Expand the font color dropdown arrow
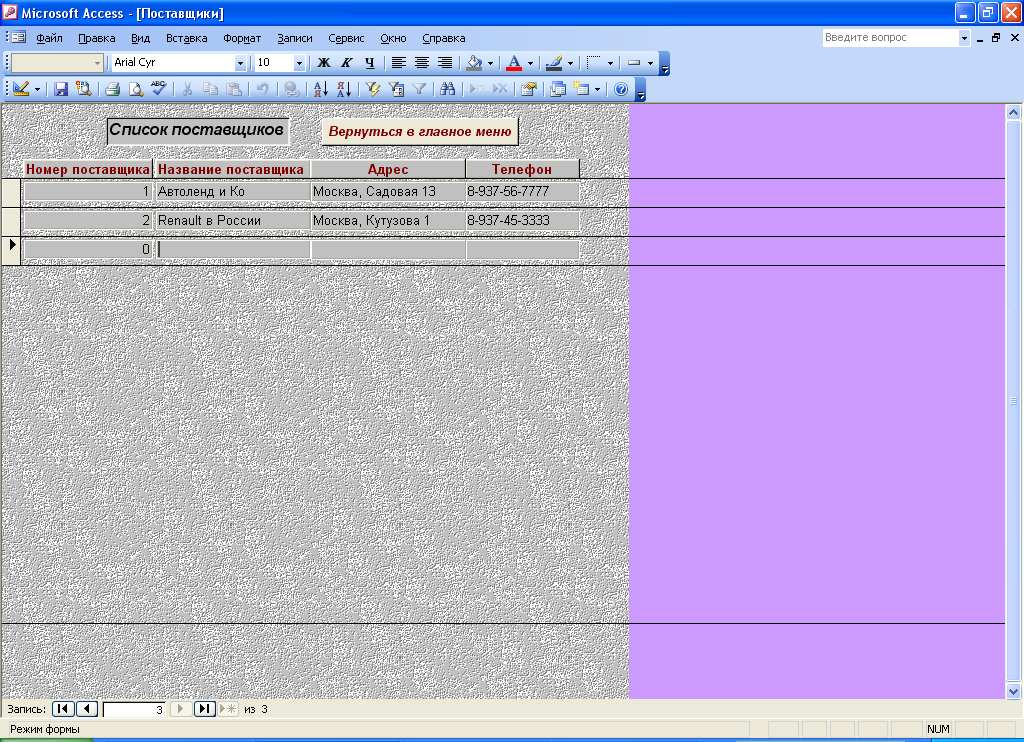This screenshot has width=1024, height=742. (530, 63)
